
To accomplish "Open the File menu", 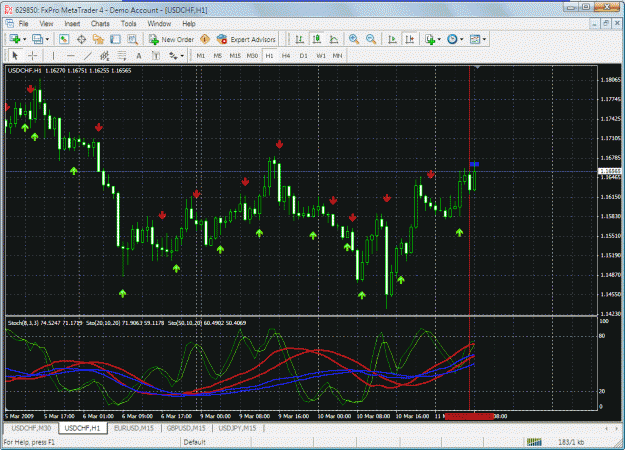I will pos(24,24).
